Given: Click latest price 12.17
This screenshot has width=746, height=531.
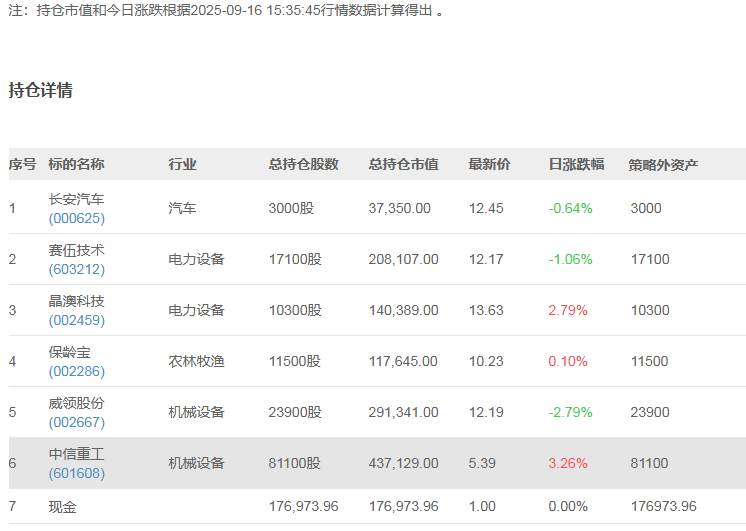Looking at the screenshot, I should (x=486, y=259).
